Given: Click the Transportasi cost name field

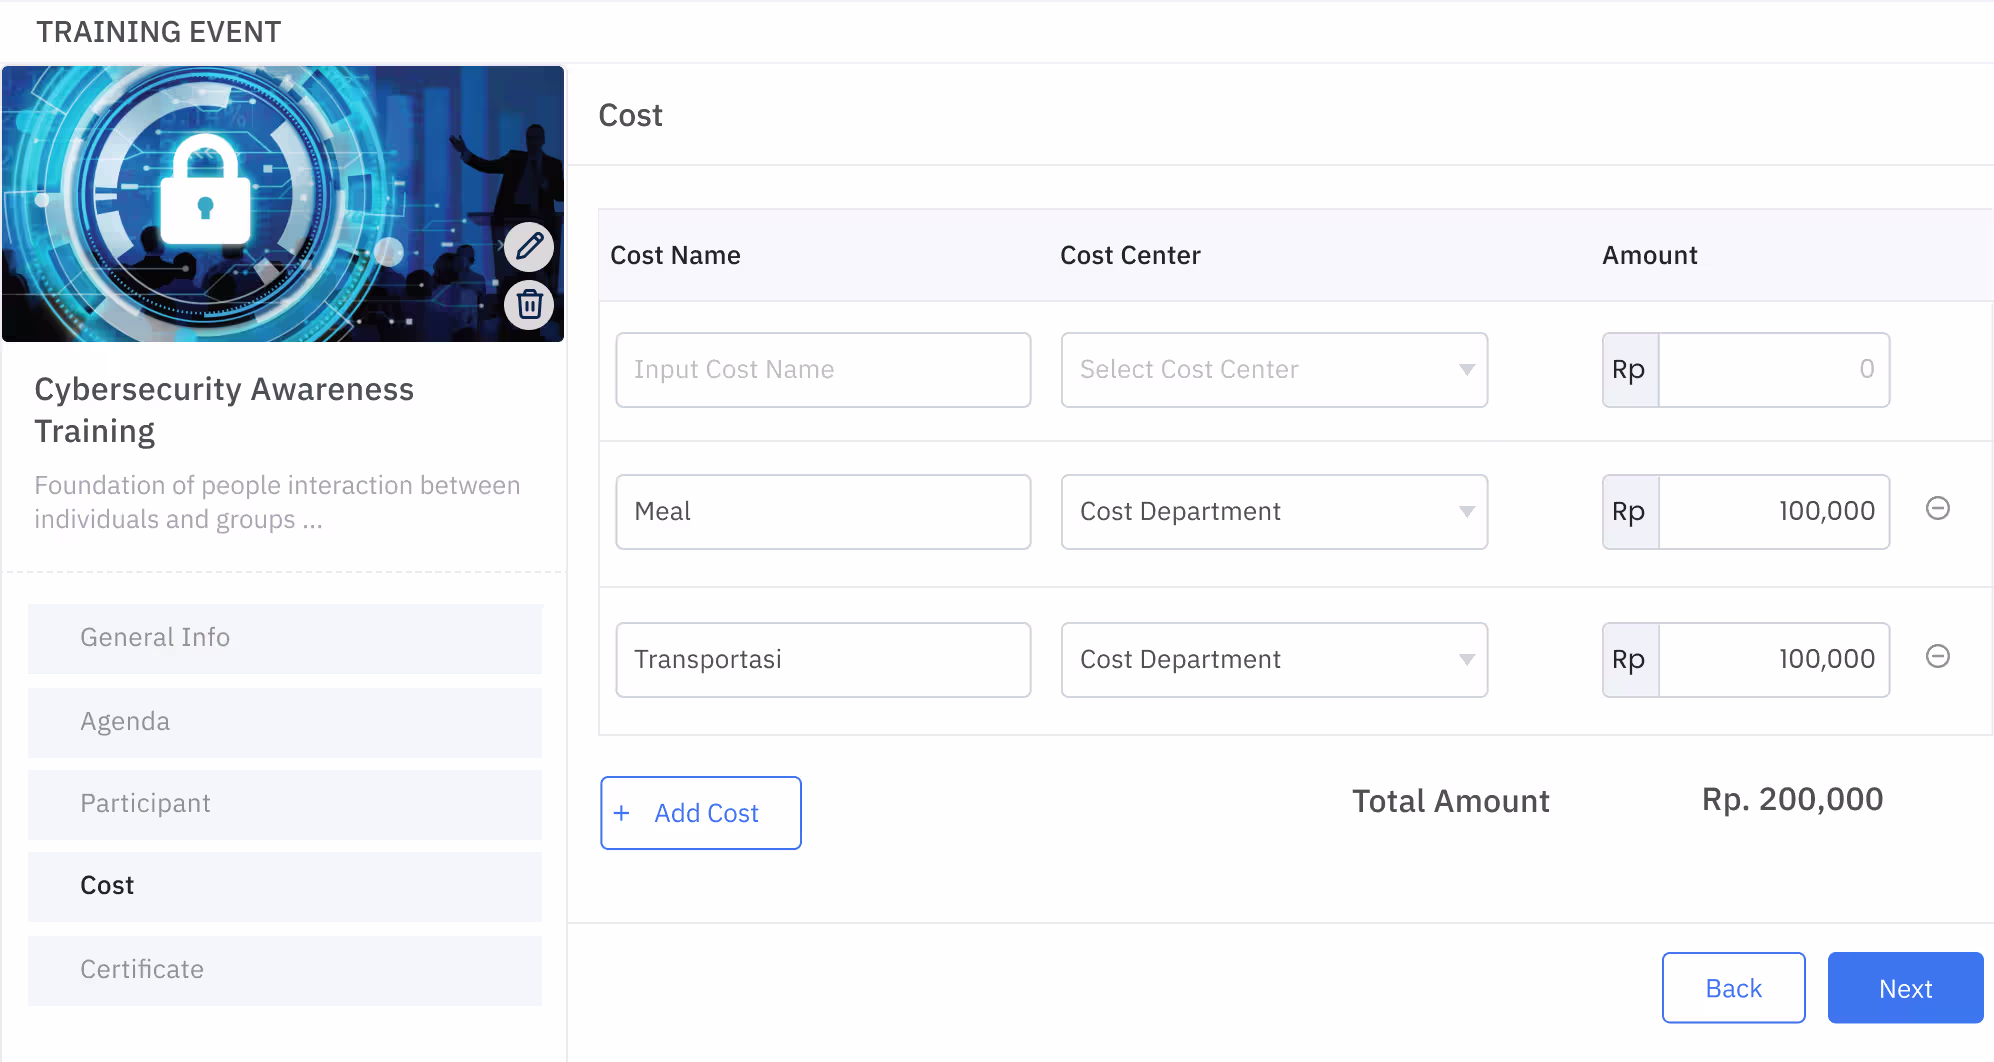Looking at the screenshot, I should (x=823, y=660).
